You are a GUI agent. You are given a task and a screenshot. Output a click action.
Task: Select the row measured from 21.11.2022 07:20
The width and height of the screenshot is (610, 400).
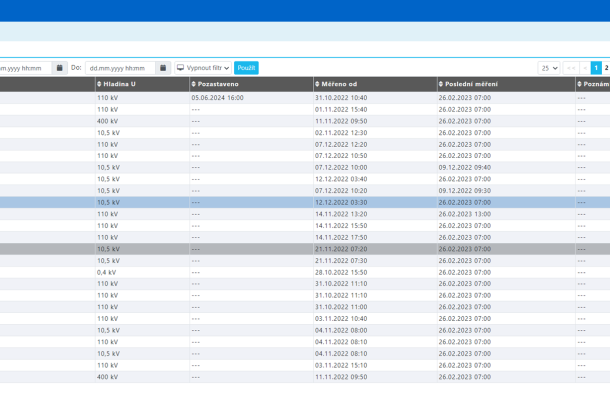pyautogui.click(x=341, y=249)
